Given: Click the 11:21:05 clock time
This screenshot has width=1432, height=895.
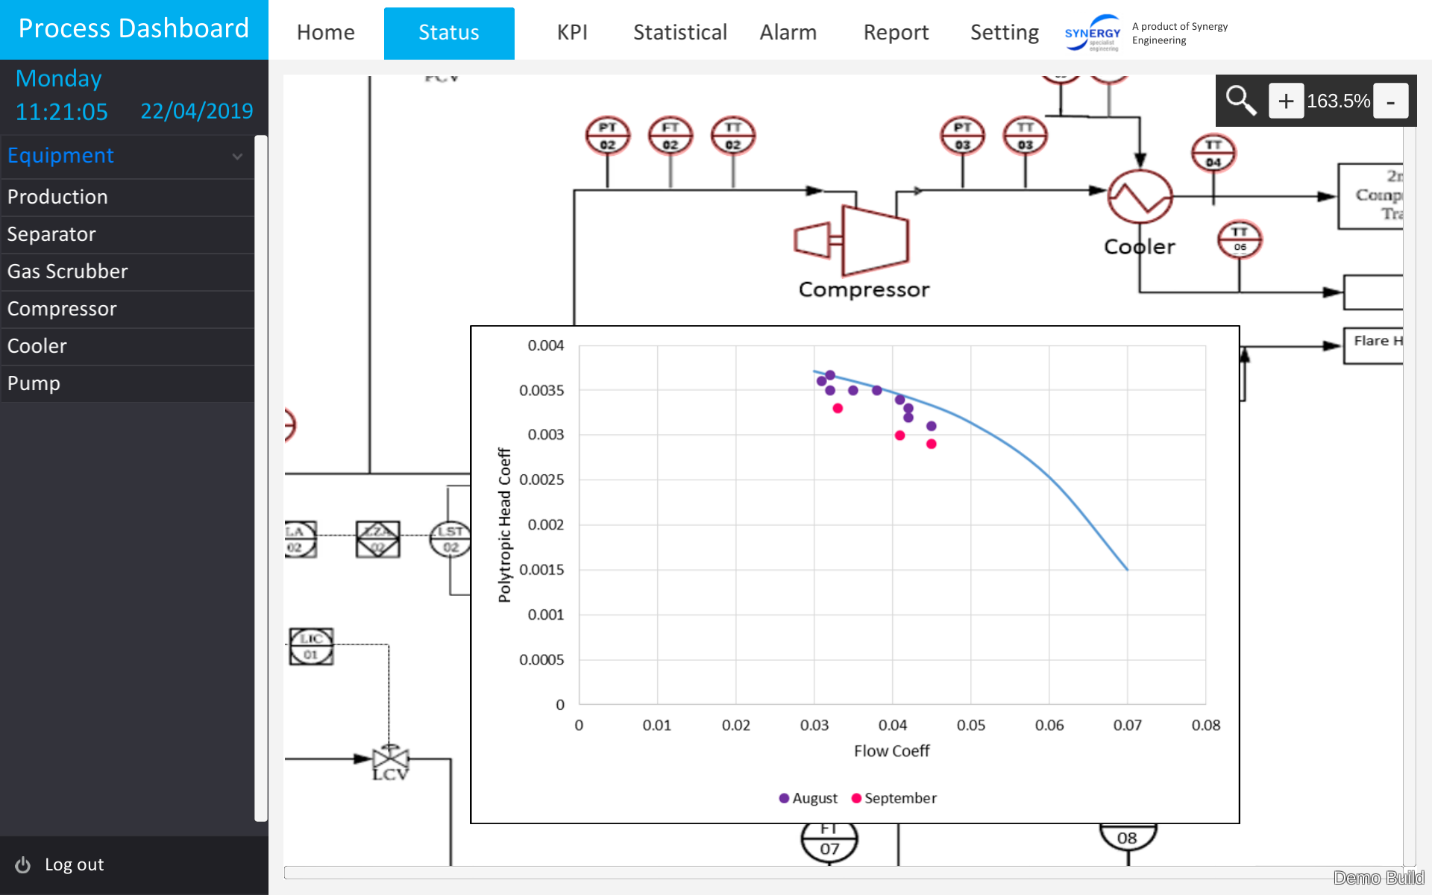Looking at the screenshot, I should pyautogui.click(x=62, y=112).
